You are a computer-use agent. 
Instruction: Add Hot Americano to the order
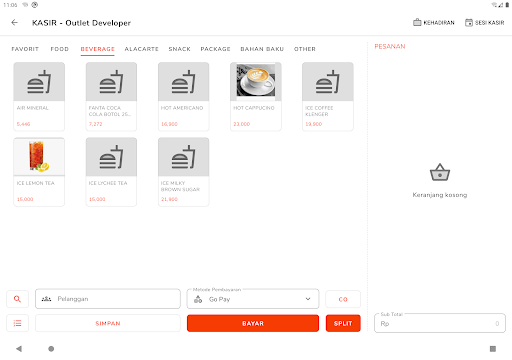184,96
